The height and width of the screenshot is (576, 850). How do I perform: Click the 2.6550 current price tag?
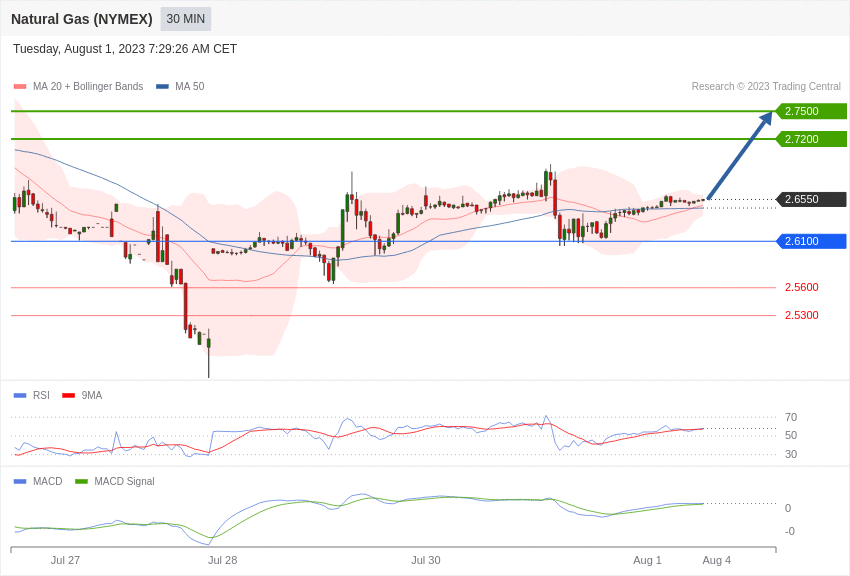pos(811,199)
